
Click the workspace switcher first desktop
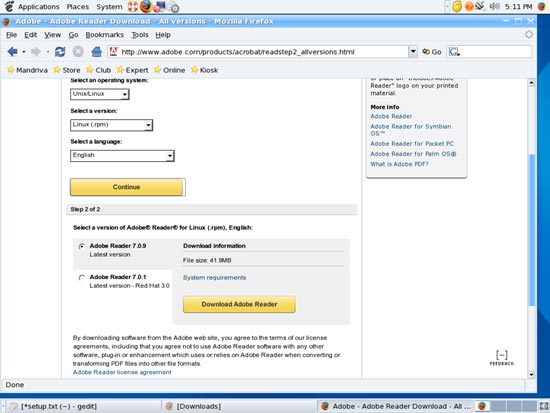tap(483, 406)
